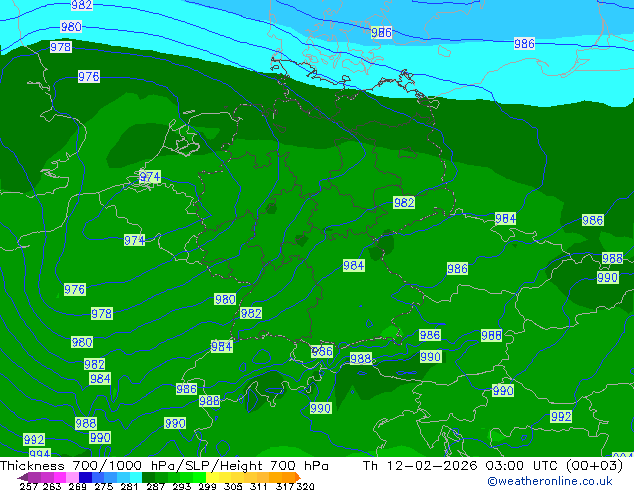The width and height of the screenshot is (634, 490).
Task: Click the orange arrow tip ending the legend
Action: click(298, 477)
